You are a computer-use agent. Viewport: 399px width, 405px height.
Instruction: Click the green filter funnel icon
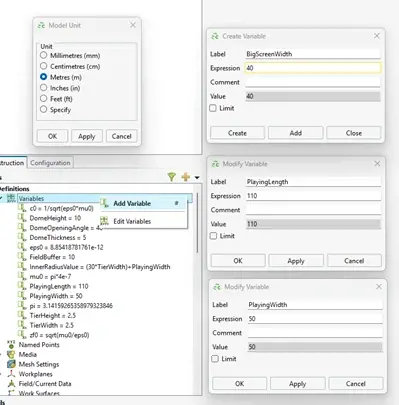pos(171,177)
